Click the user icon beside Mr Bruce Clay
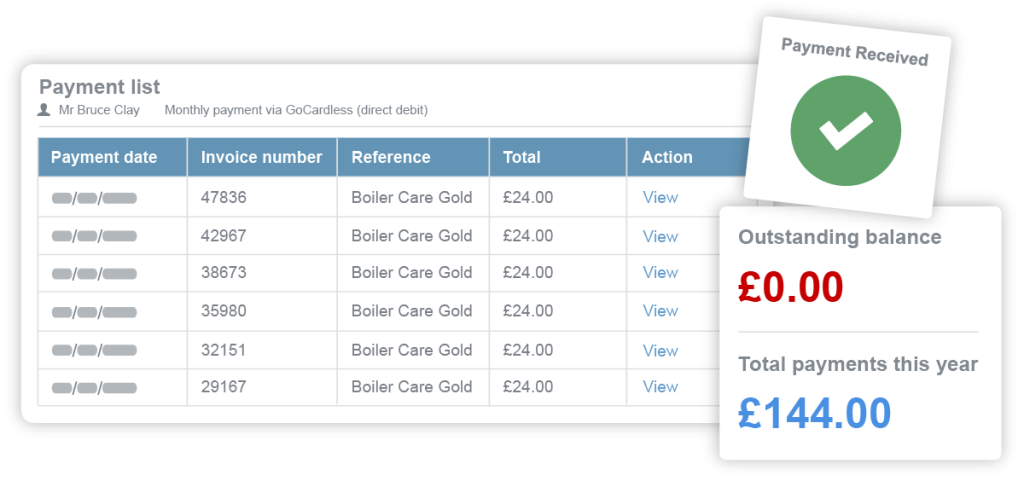Image resolution: width=1024 pixels, height=481 pixels. coord(44,110)
